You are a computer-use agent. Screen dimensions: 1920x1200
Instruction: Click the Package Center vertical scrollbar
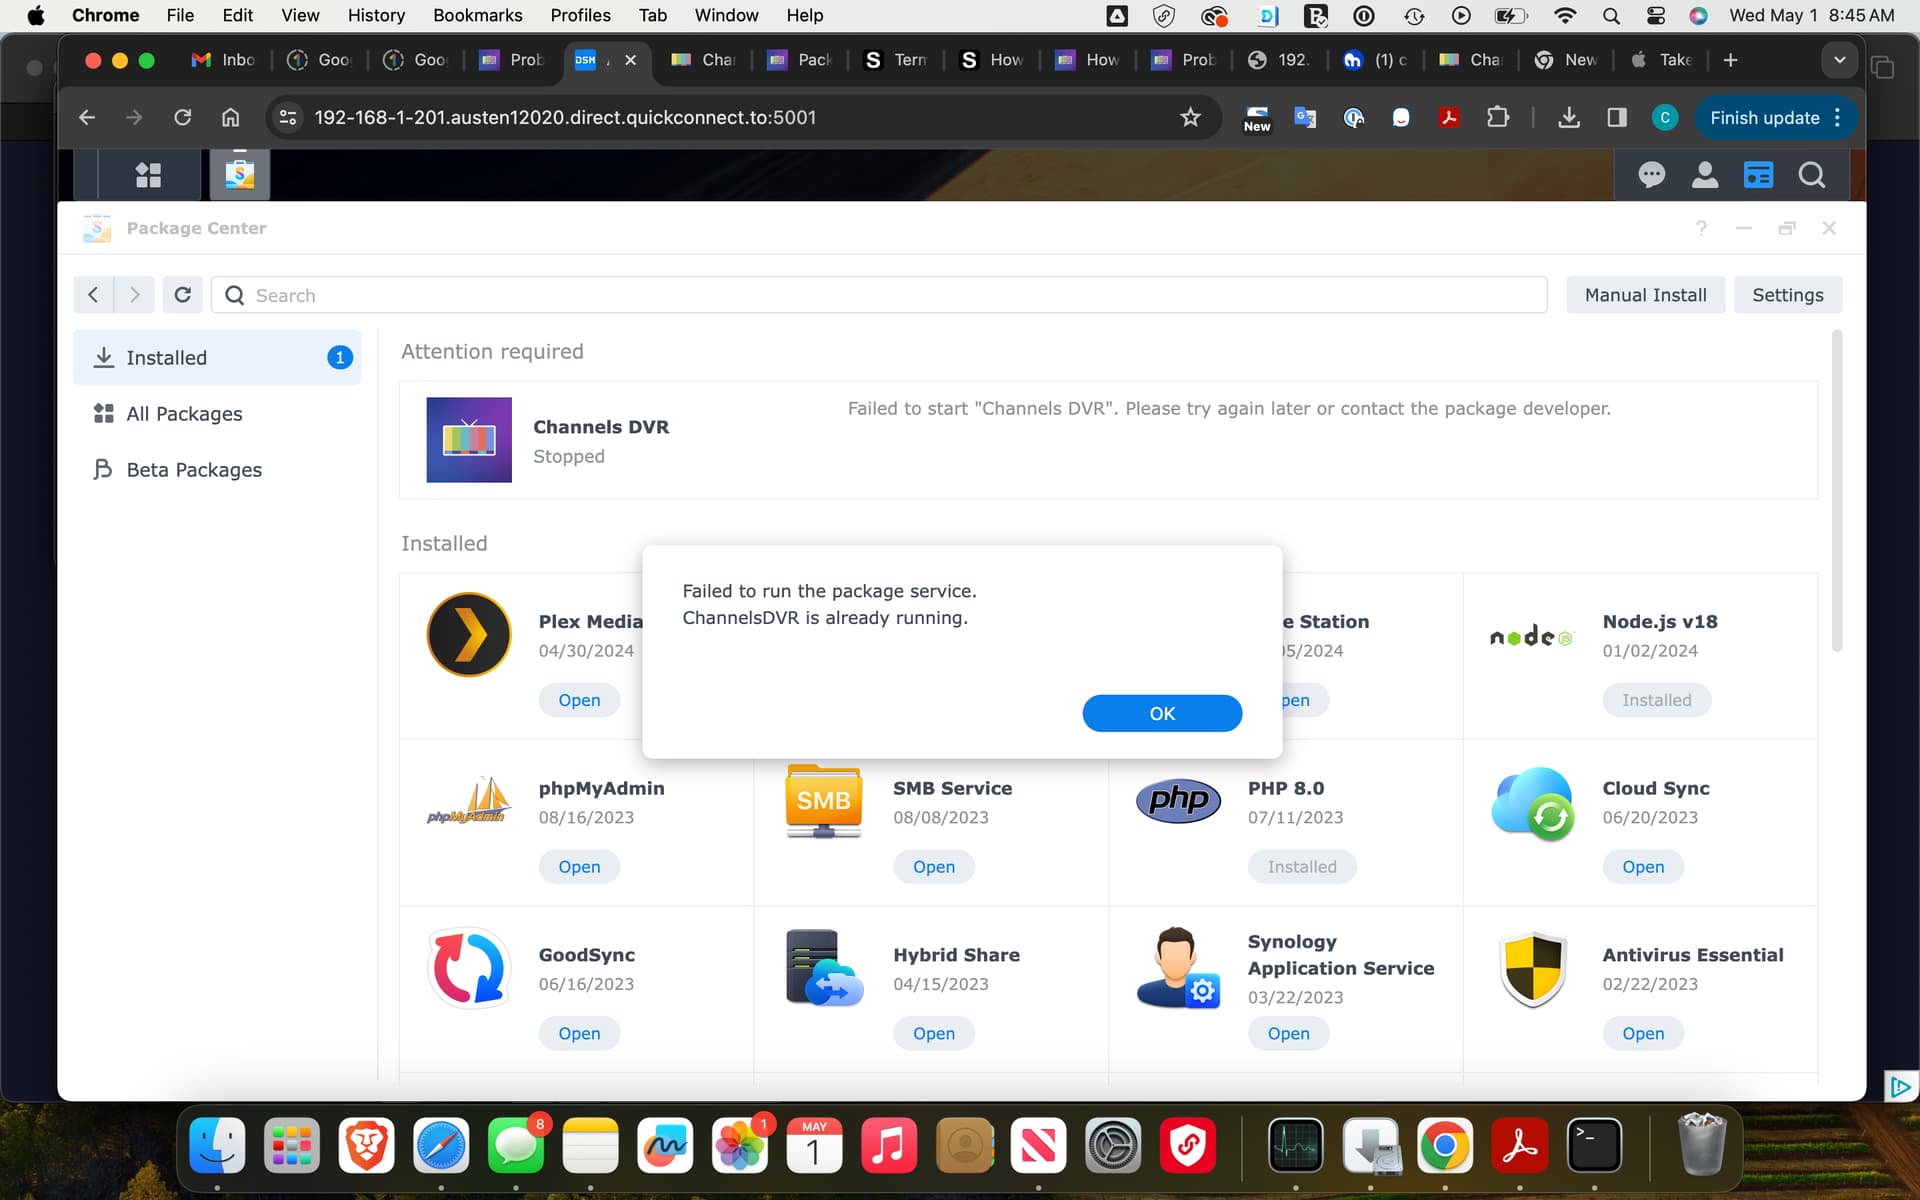(x=1836, y=490)
